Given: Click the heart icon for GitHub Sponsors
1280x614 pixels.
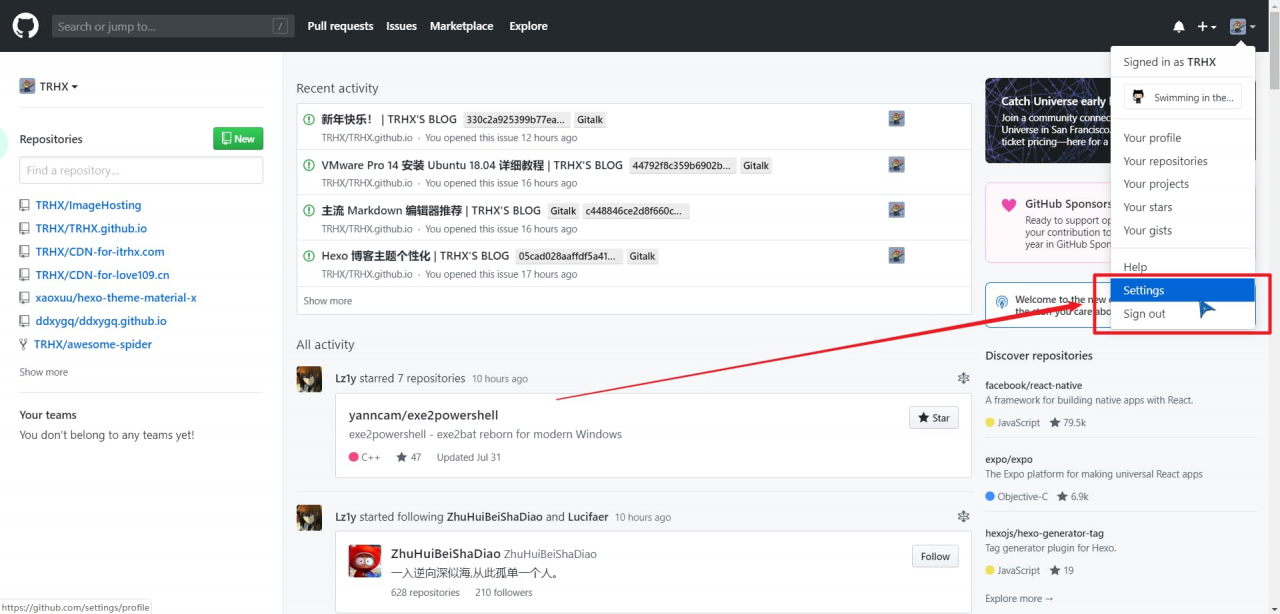Looking at the screenshot, I should click(1009, 205).
